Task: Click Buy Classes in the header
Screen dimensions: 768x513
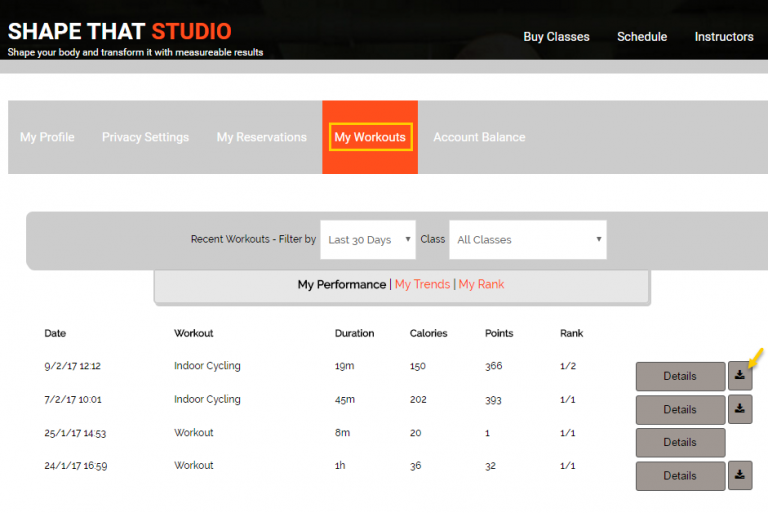Action: click(556, 37)
